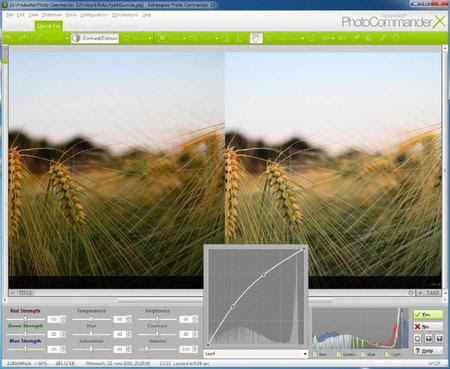
Task: Click the round icon left of TAGS
Action: [x=411, y=293]
